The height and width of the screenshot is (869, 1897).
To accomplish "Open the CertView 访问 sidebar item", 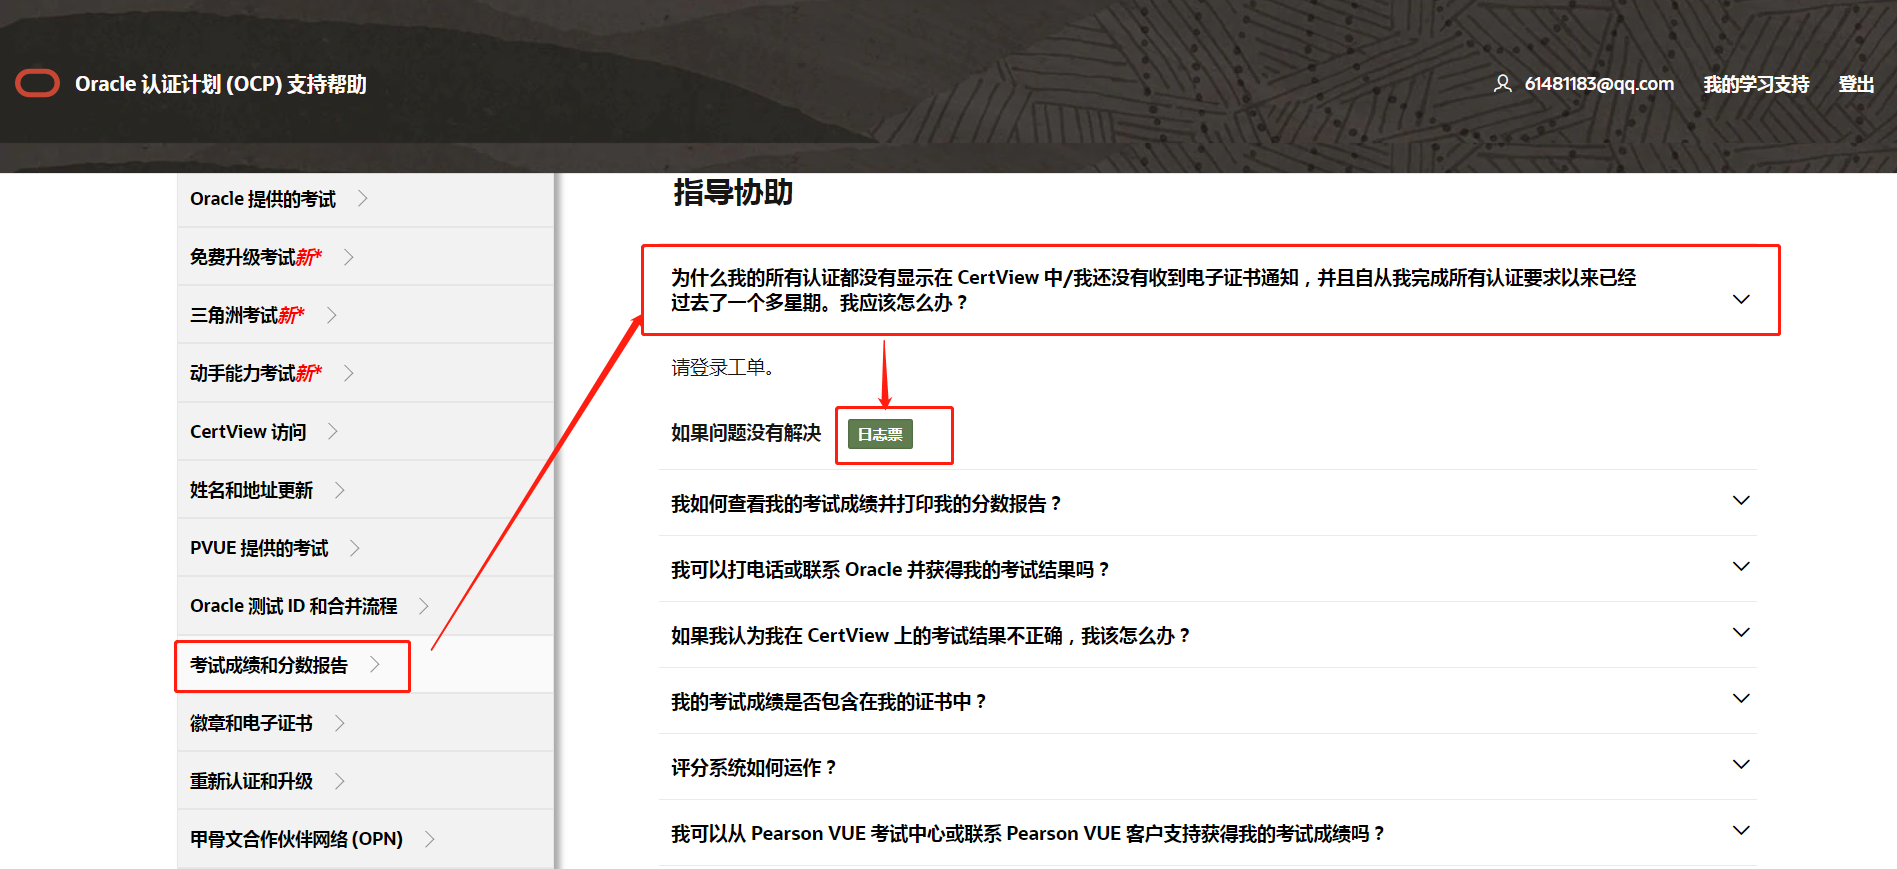I will 365,432.
